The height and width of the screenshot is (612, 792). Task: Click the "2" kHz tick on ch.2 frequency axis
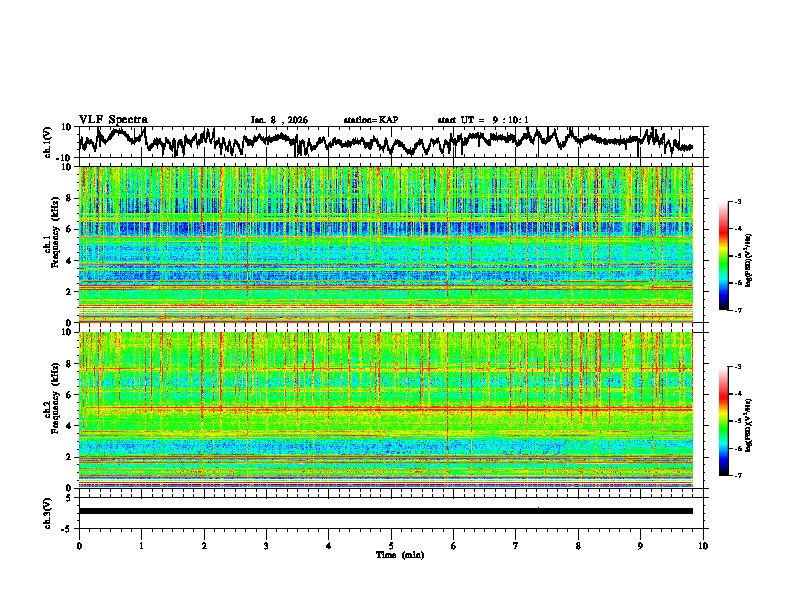pyautogui.click(x=70, y=457)
